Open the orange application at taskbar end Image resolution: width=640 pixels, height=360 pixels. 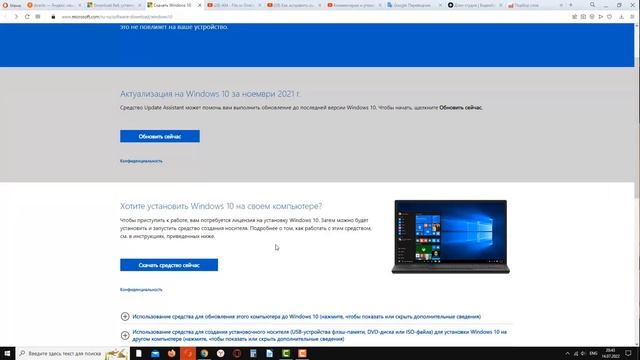tap(302, 353)
